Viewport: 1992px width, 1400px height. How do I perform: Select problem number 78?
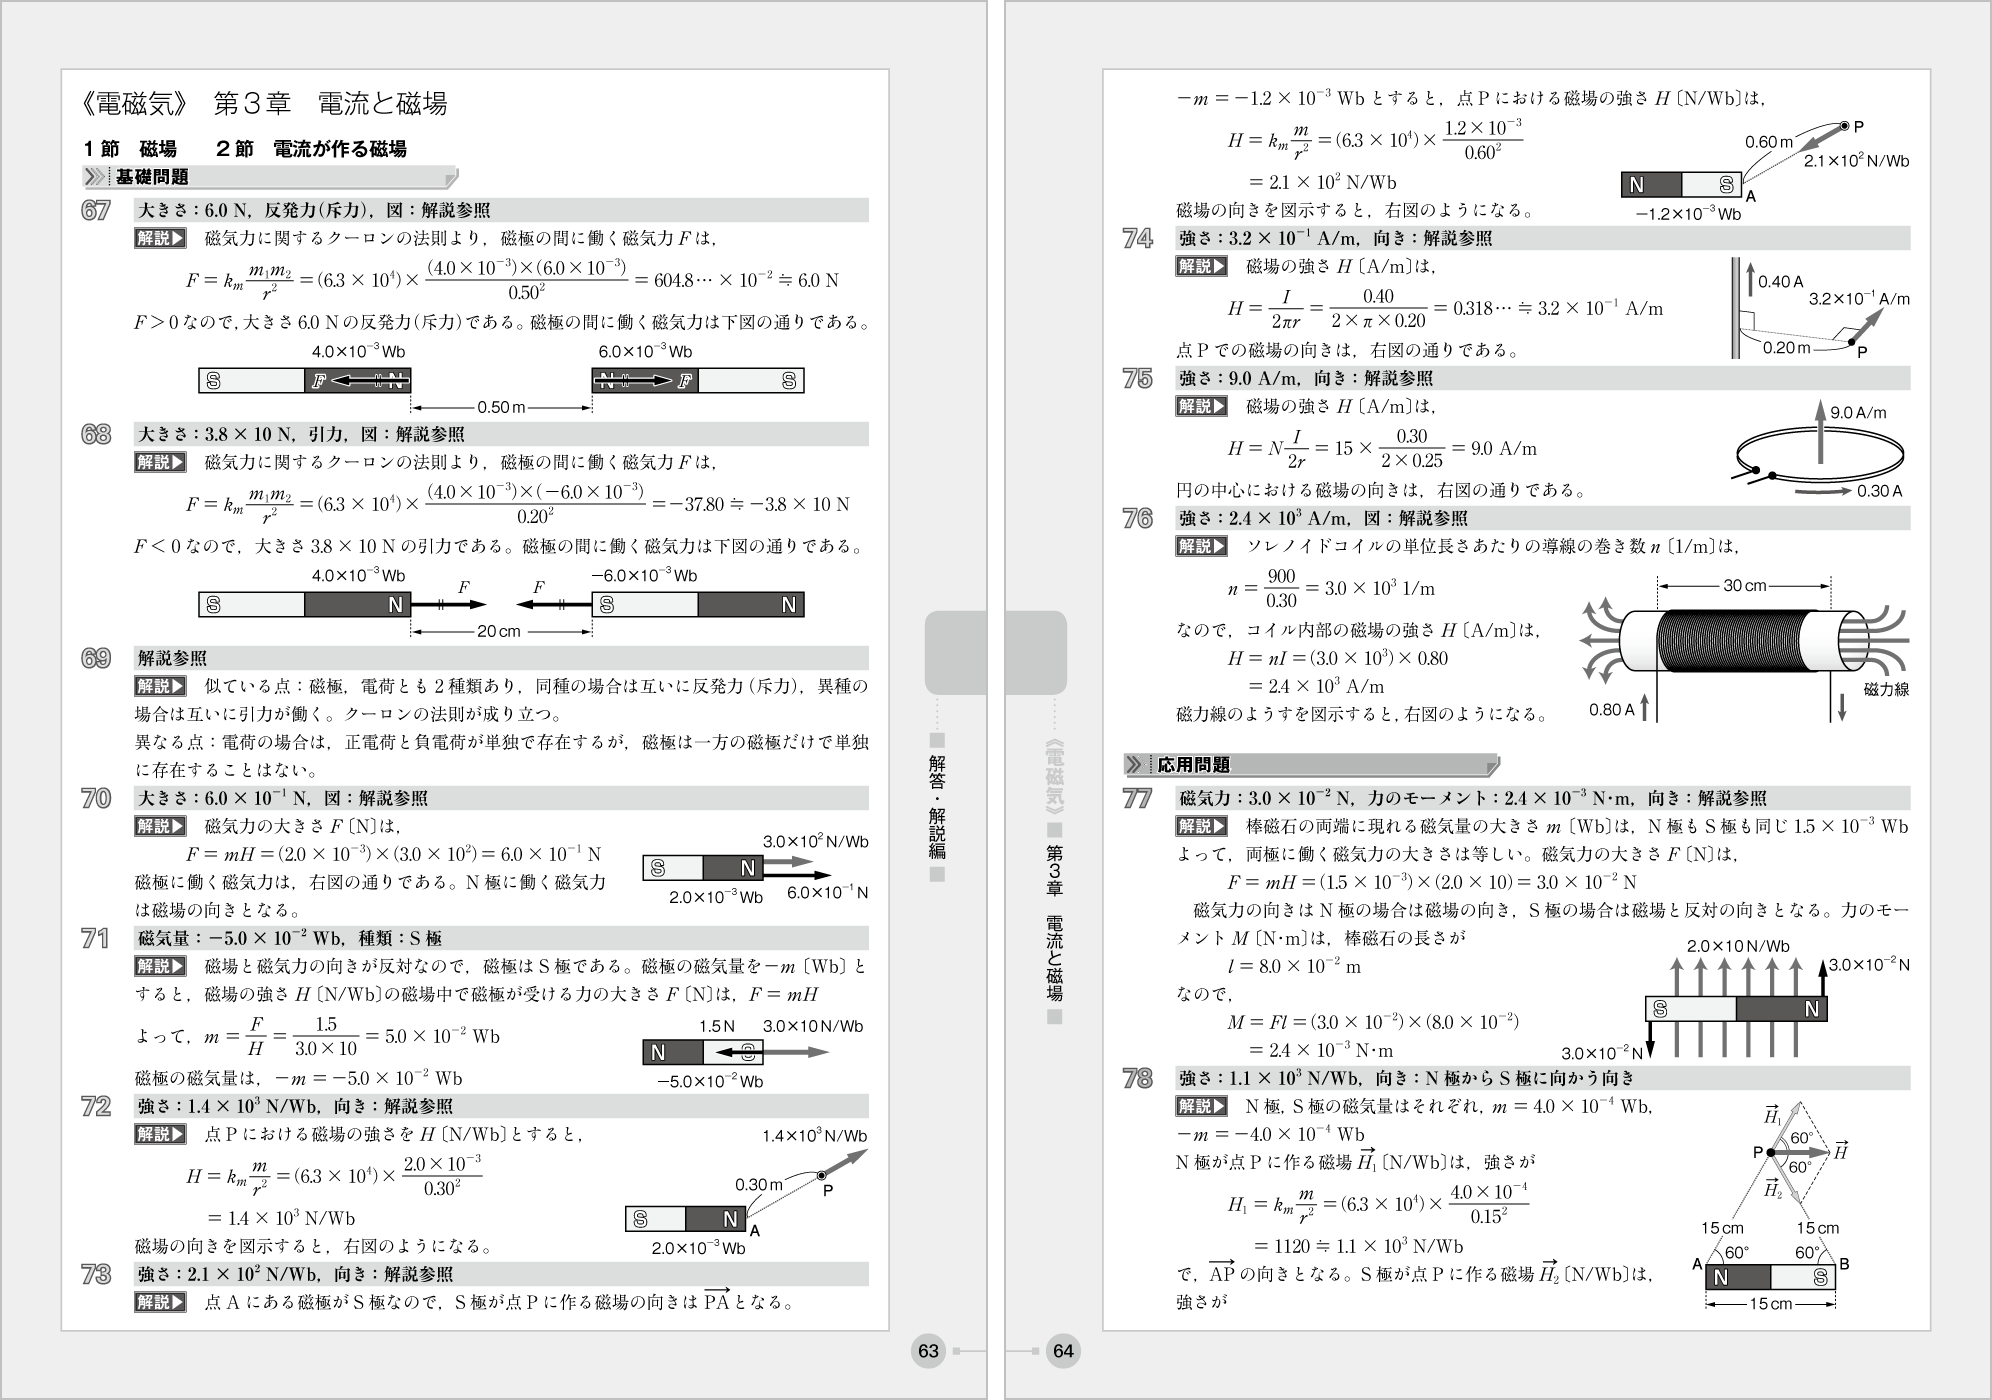click(x=1138, y=1079)
